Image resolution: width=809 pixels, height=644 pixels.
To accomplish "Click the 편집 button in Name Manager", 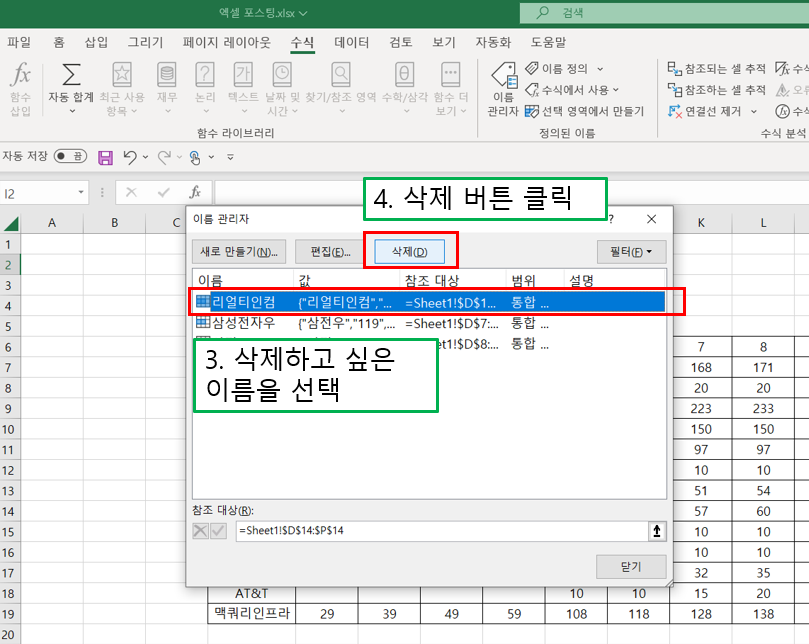I will [x=330, y=252].
